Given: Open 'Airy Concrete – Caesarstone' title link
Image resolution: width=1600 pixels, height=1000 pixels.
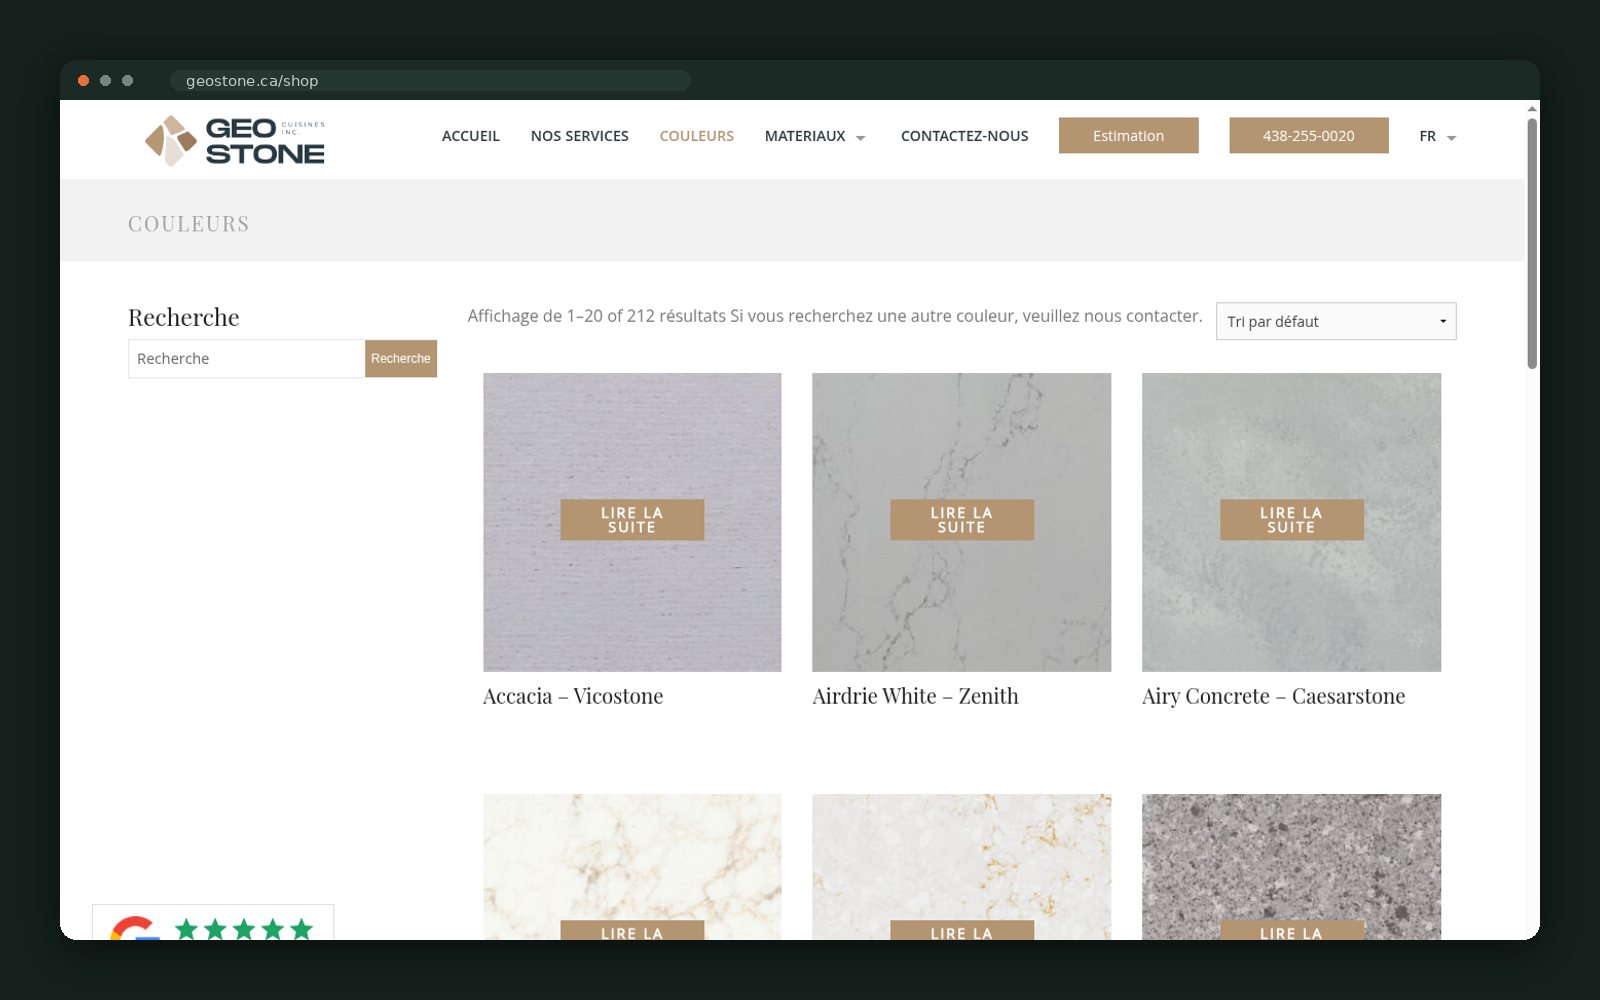Looking at the screenshot, I should pos(1274,696).
